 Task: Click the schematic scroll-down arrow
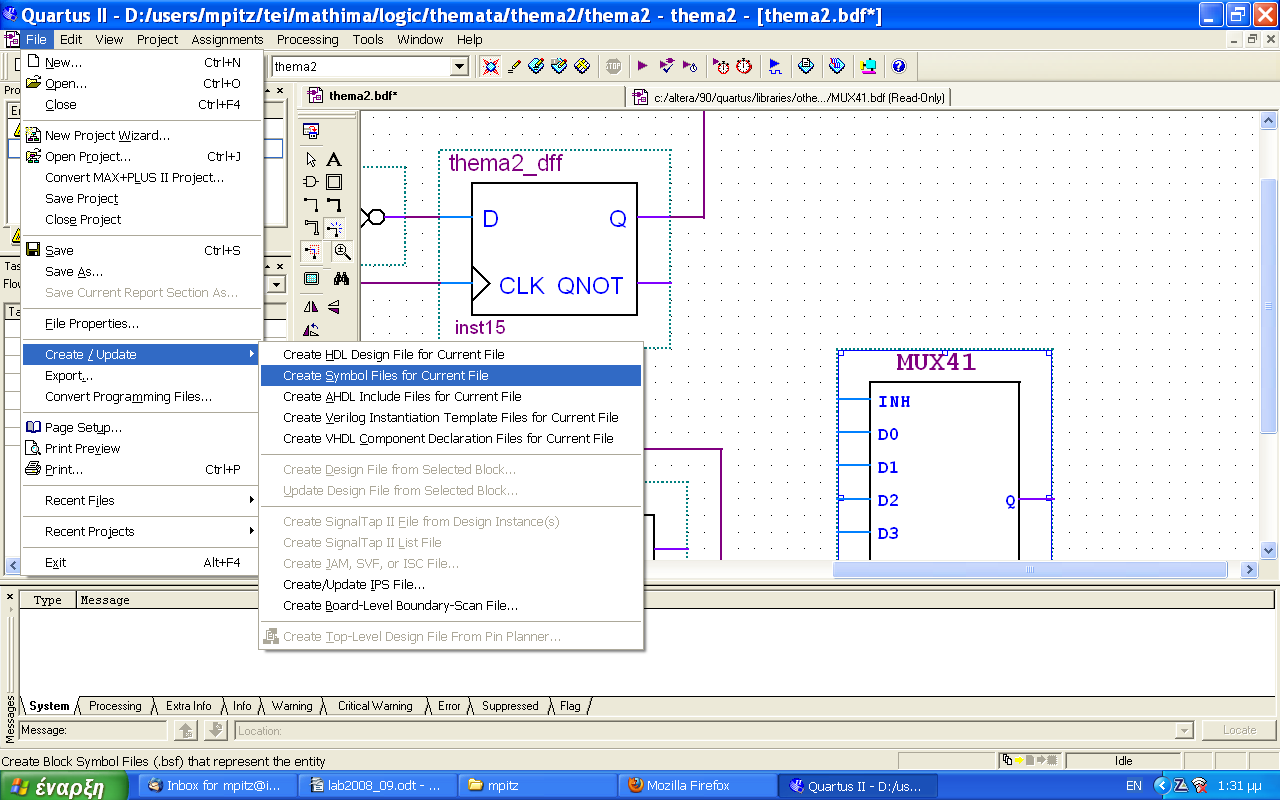coord(1269,550)
